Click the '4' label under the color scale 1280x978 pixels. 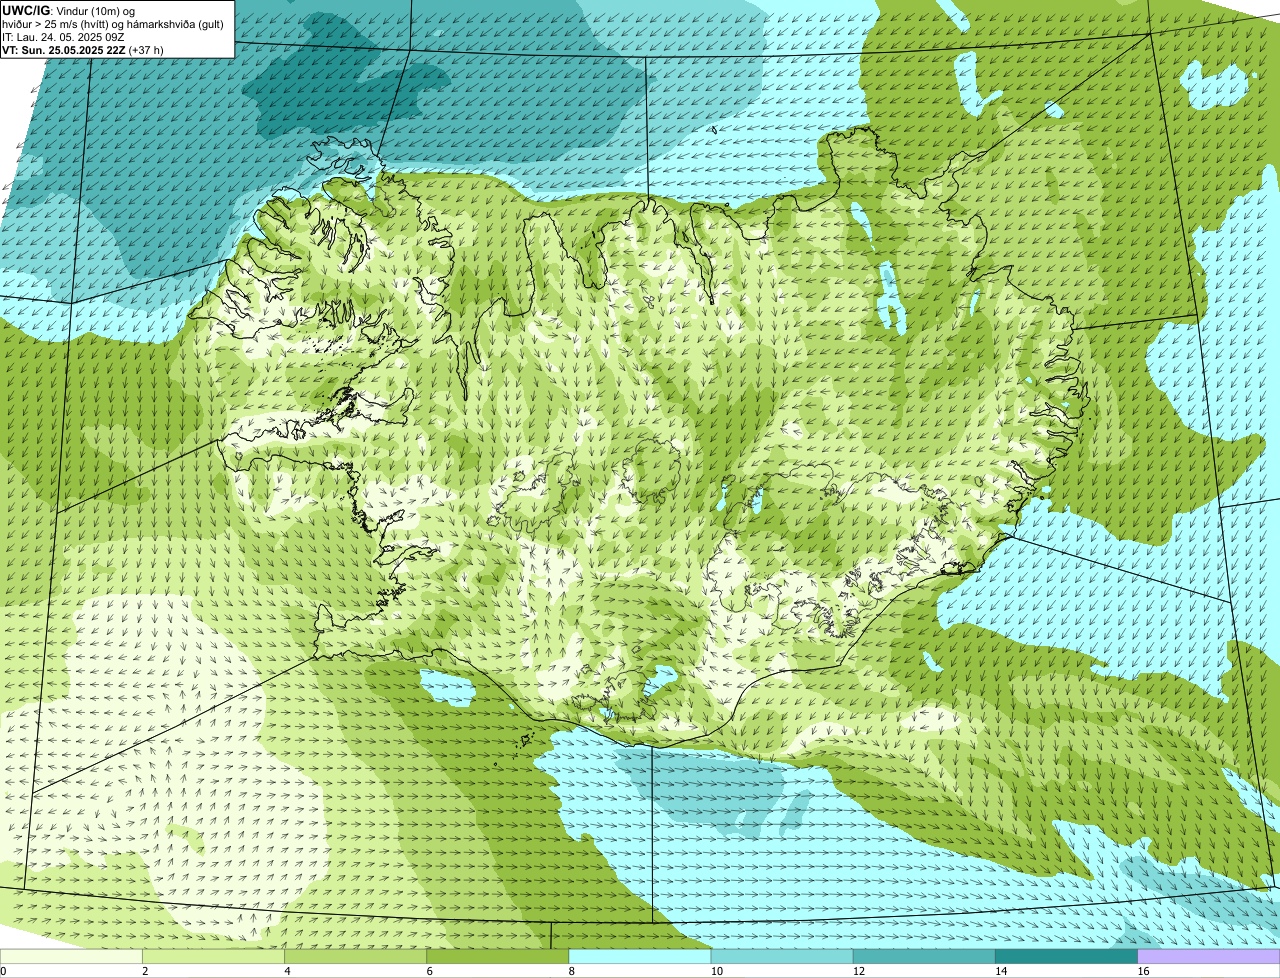click(x=287, y=971)
